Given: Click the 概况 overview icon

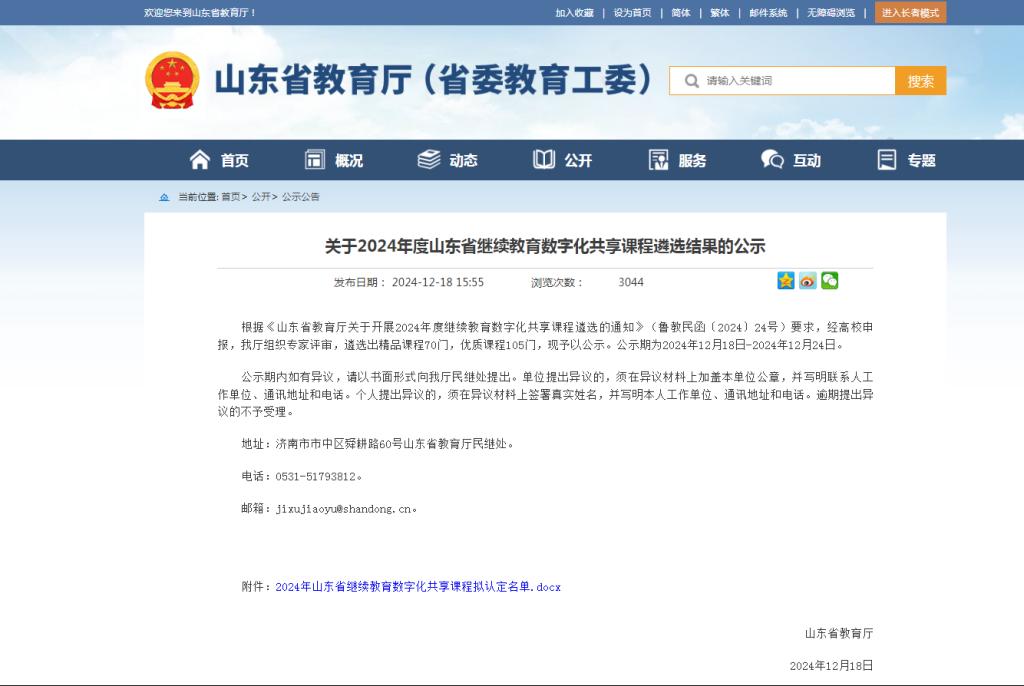Looking at the screenshot, I should tap(315, 159).
